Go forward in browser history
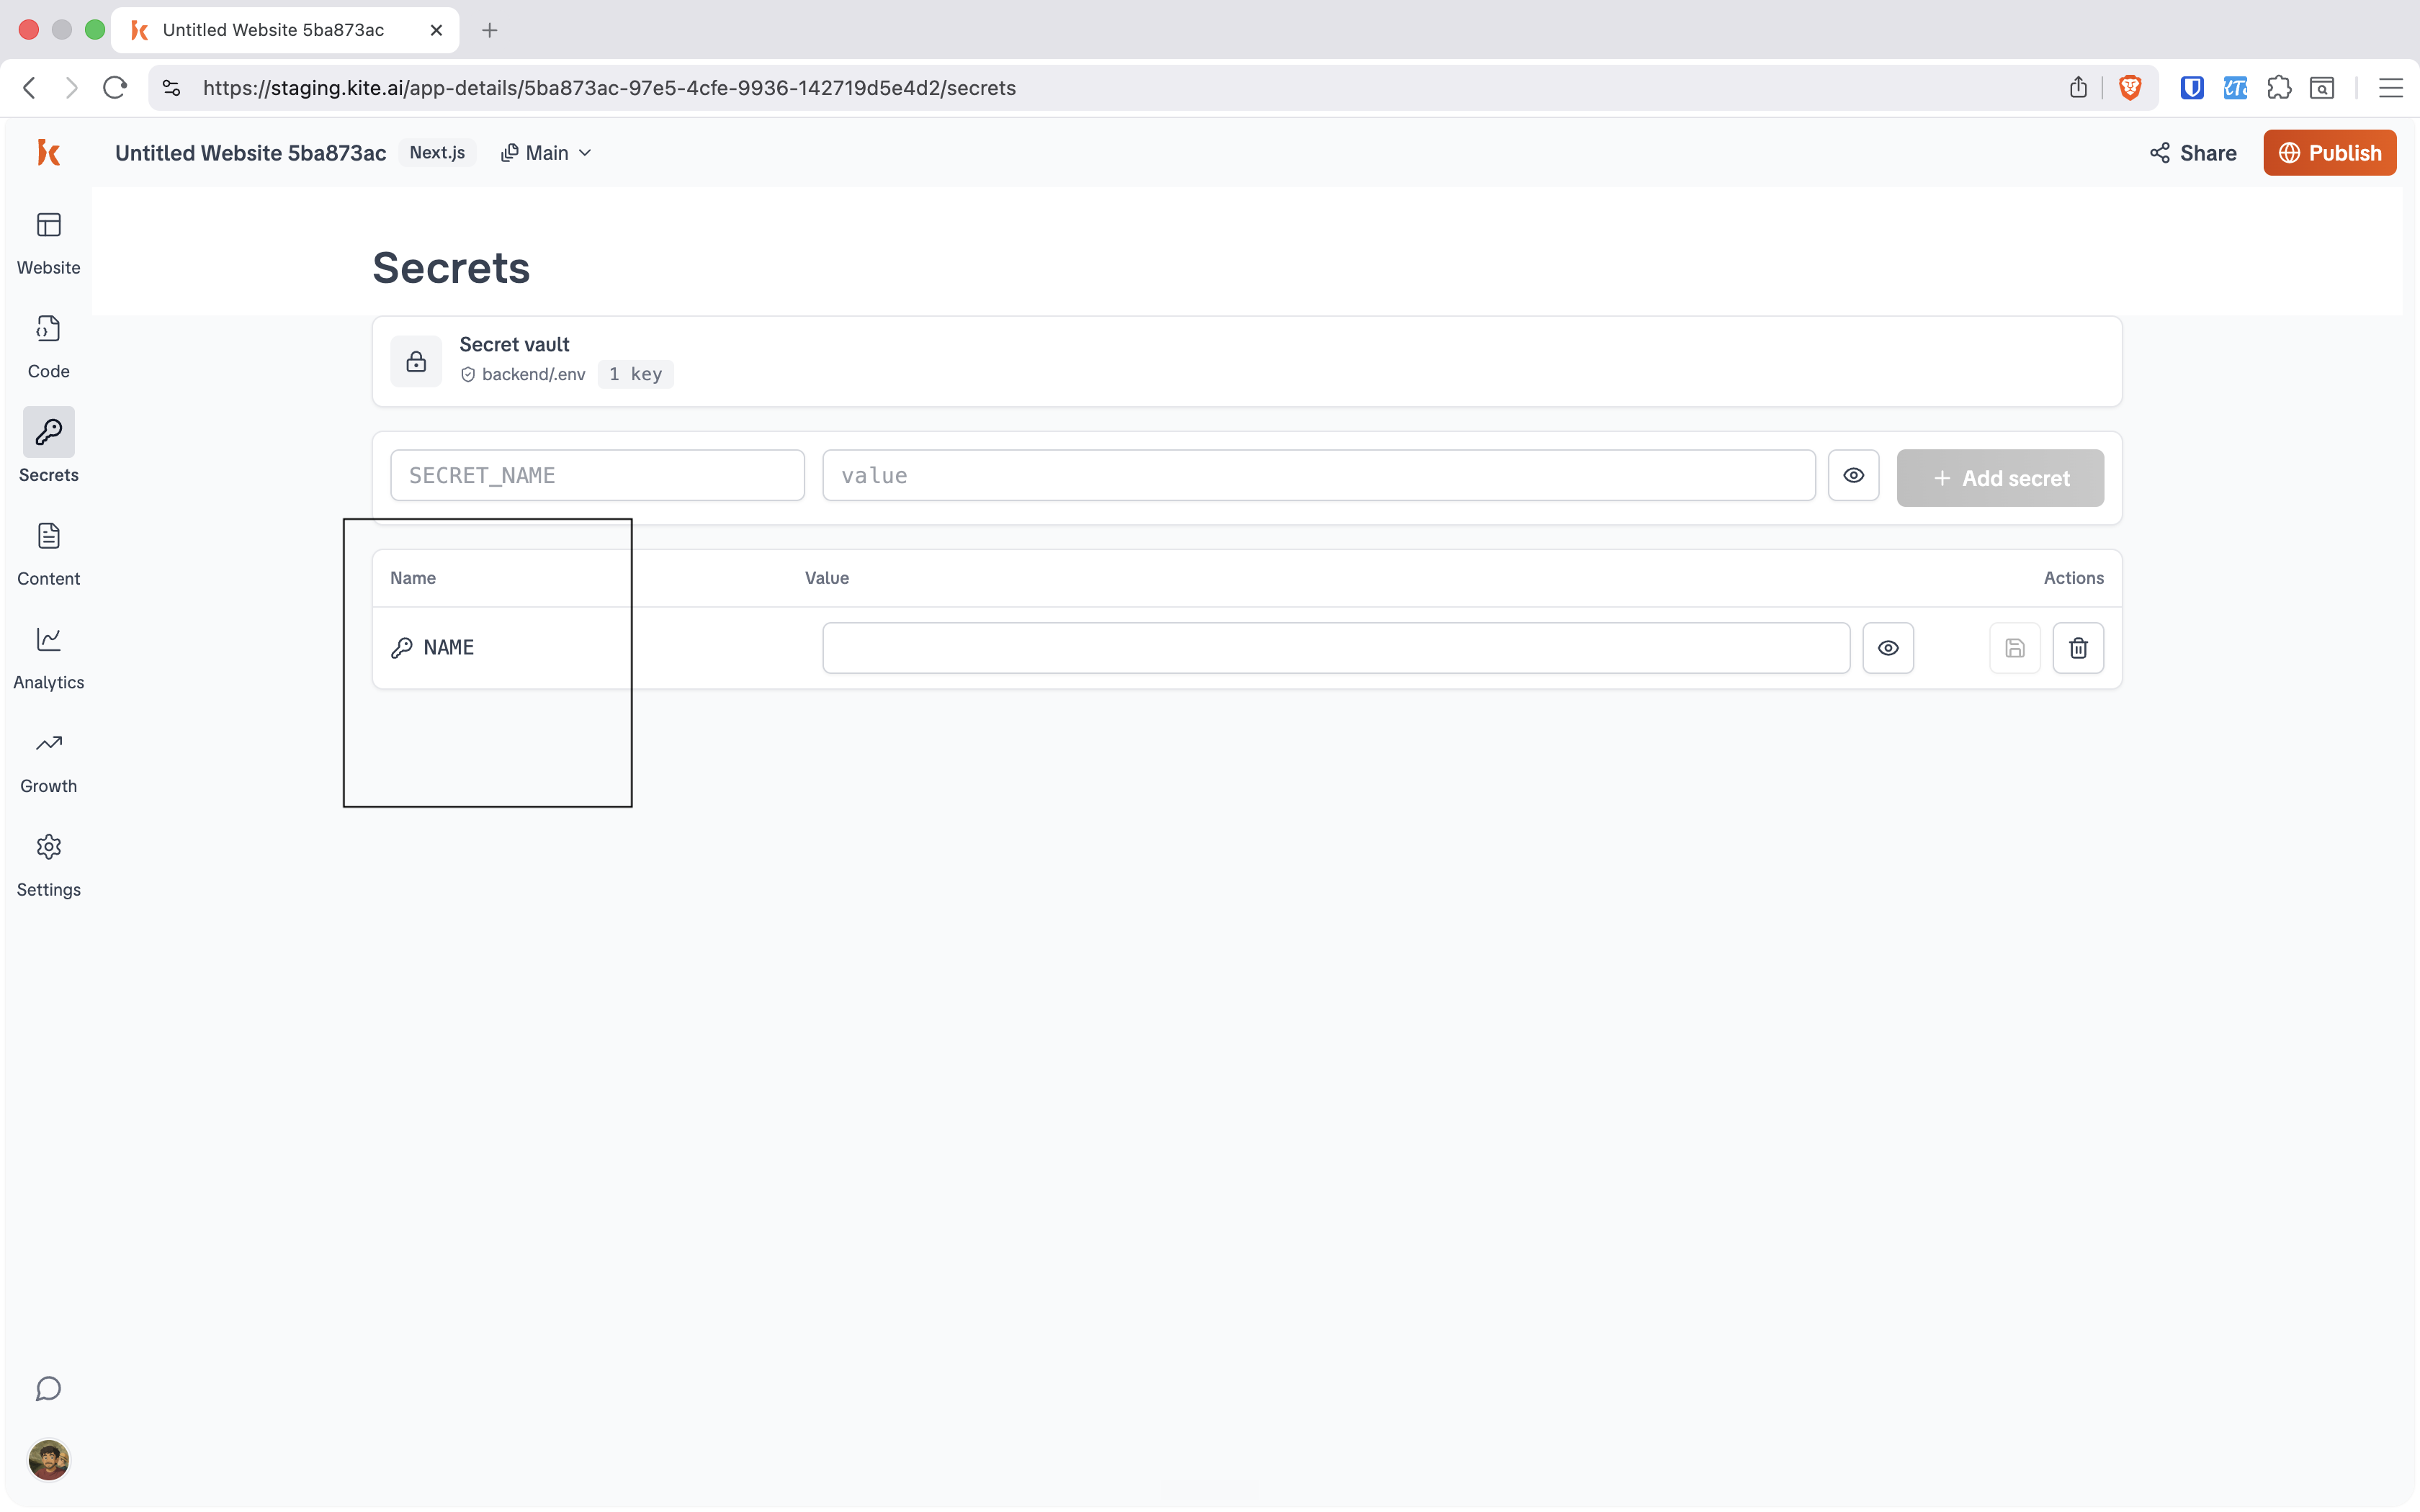The width and height of the screenshot is (2420, 1512). pyautogui.click(x=71, y=88)
